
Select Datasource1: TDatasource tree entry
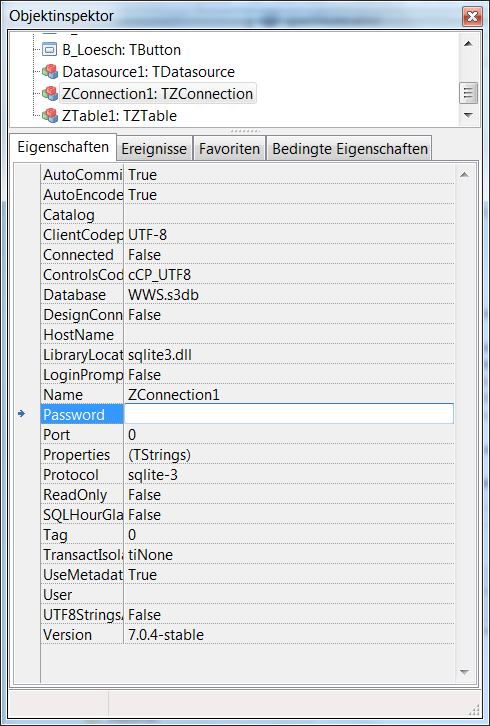[x=148, y=72]
